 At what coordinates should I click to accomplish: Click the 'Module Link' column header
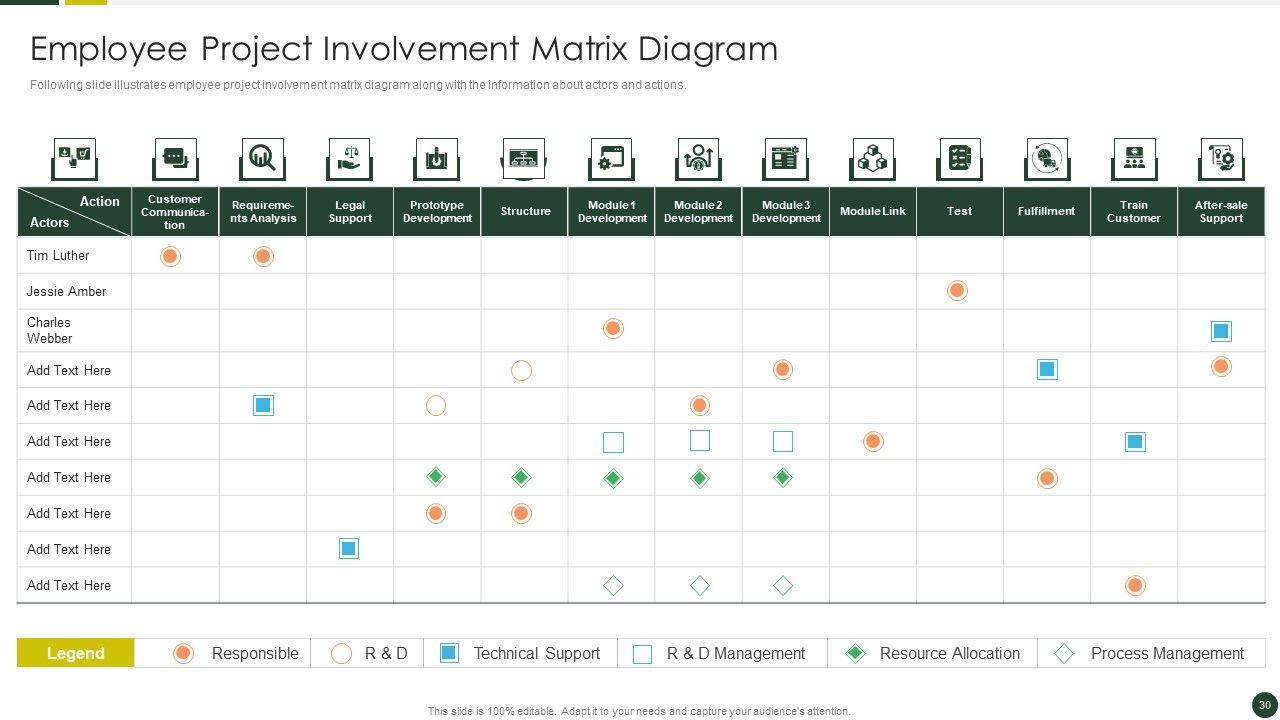(x=873, y=211)
